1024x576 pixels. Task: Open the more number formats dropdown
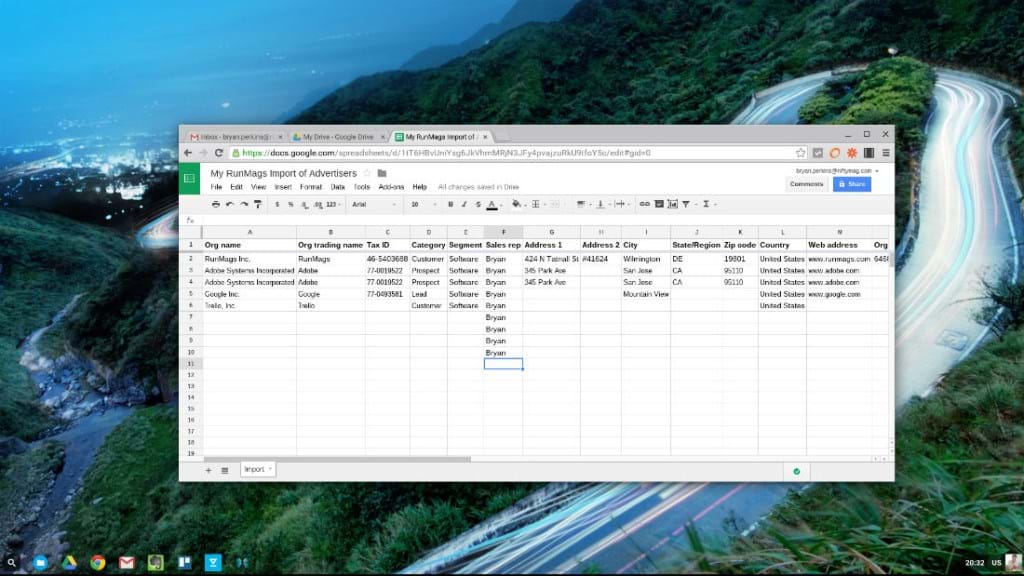pos(333,204)
